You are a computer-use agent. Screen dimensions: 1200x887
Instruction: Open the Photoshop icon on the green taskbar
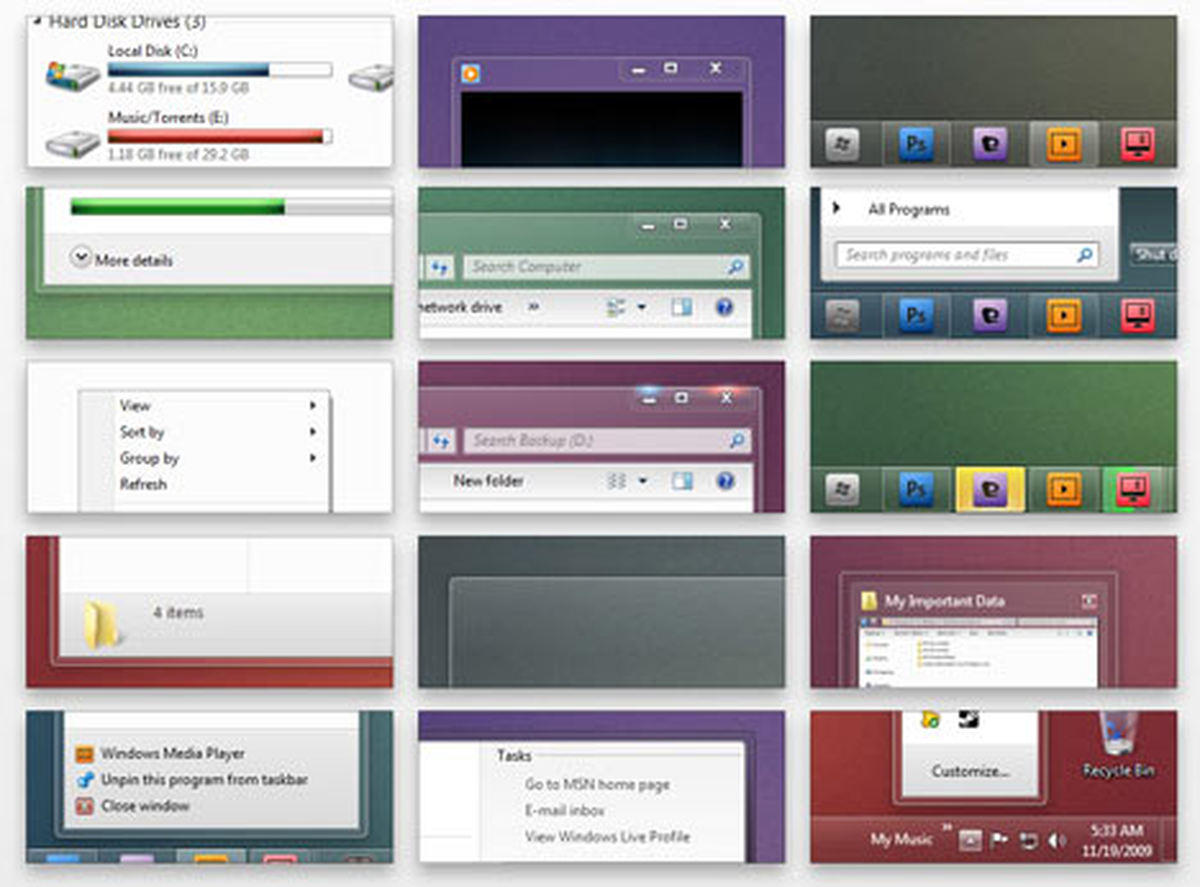915,489
